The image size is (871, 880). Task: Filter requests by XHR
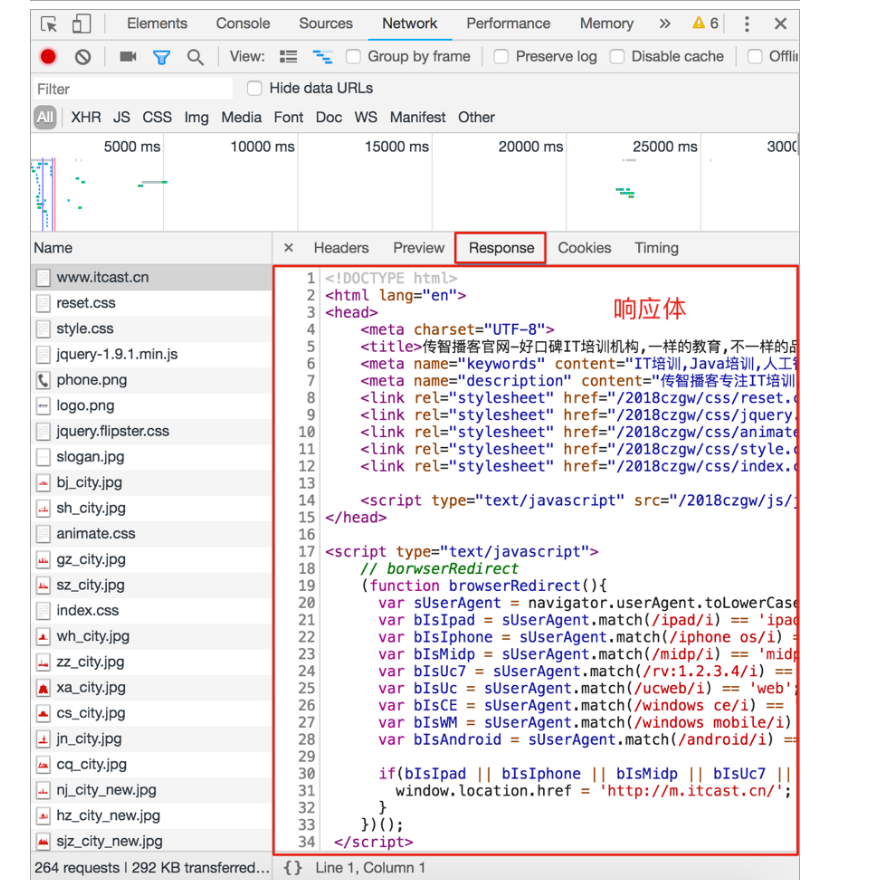86,117
